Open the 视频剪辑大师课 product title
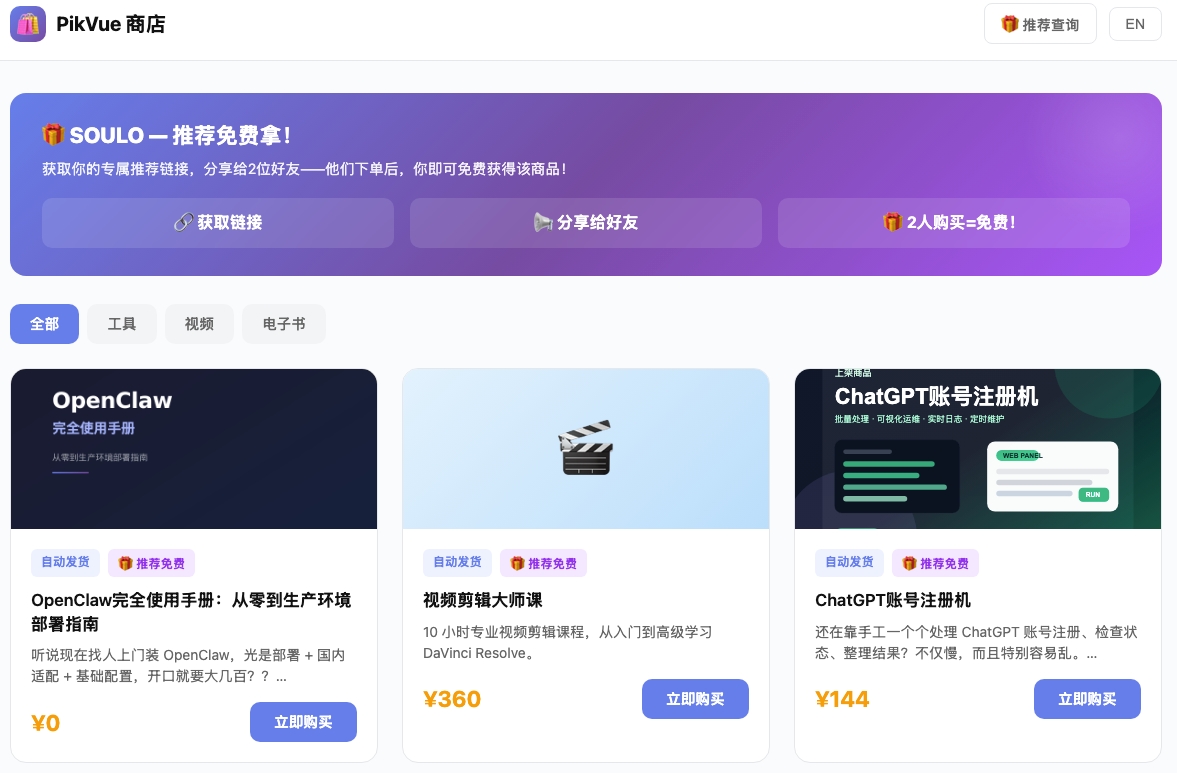Screen dimensions: 1177x773 pyautogui.click(x=483, y=600)
